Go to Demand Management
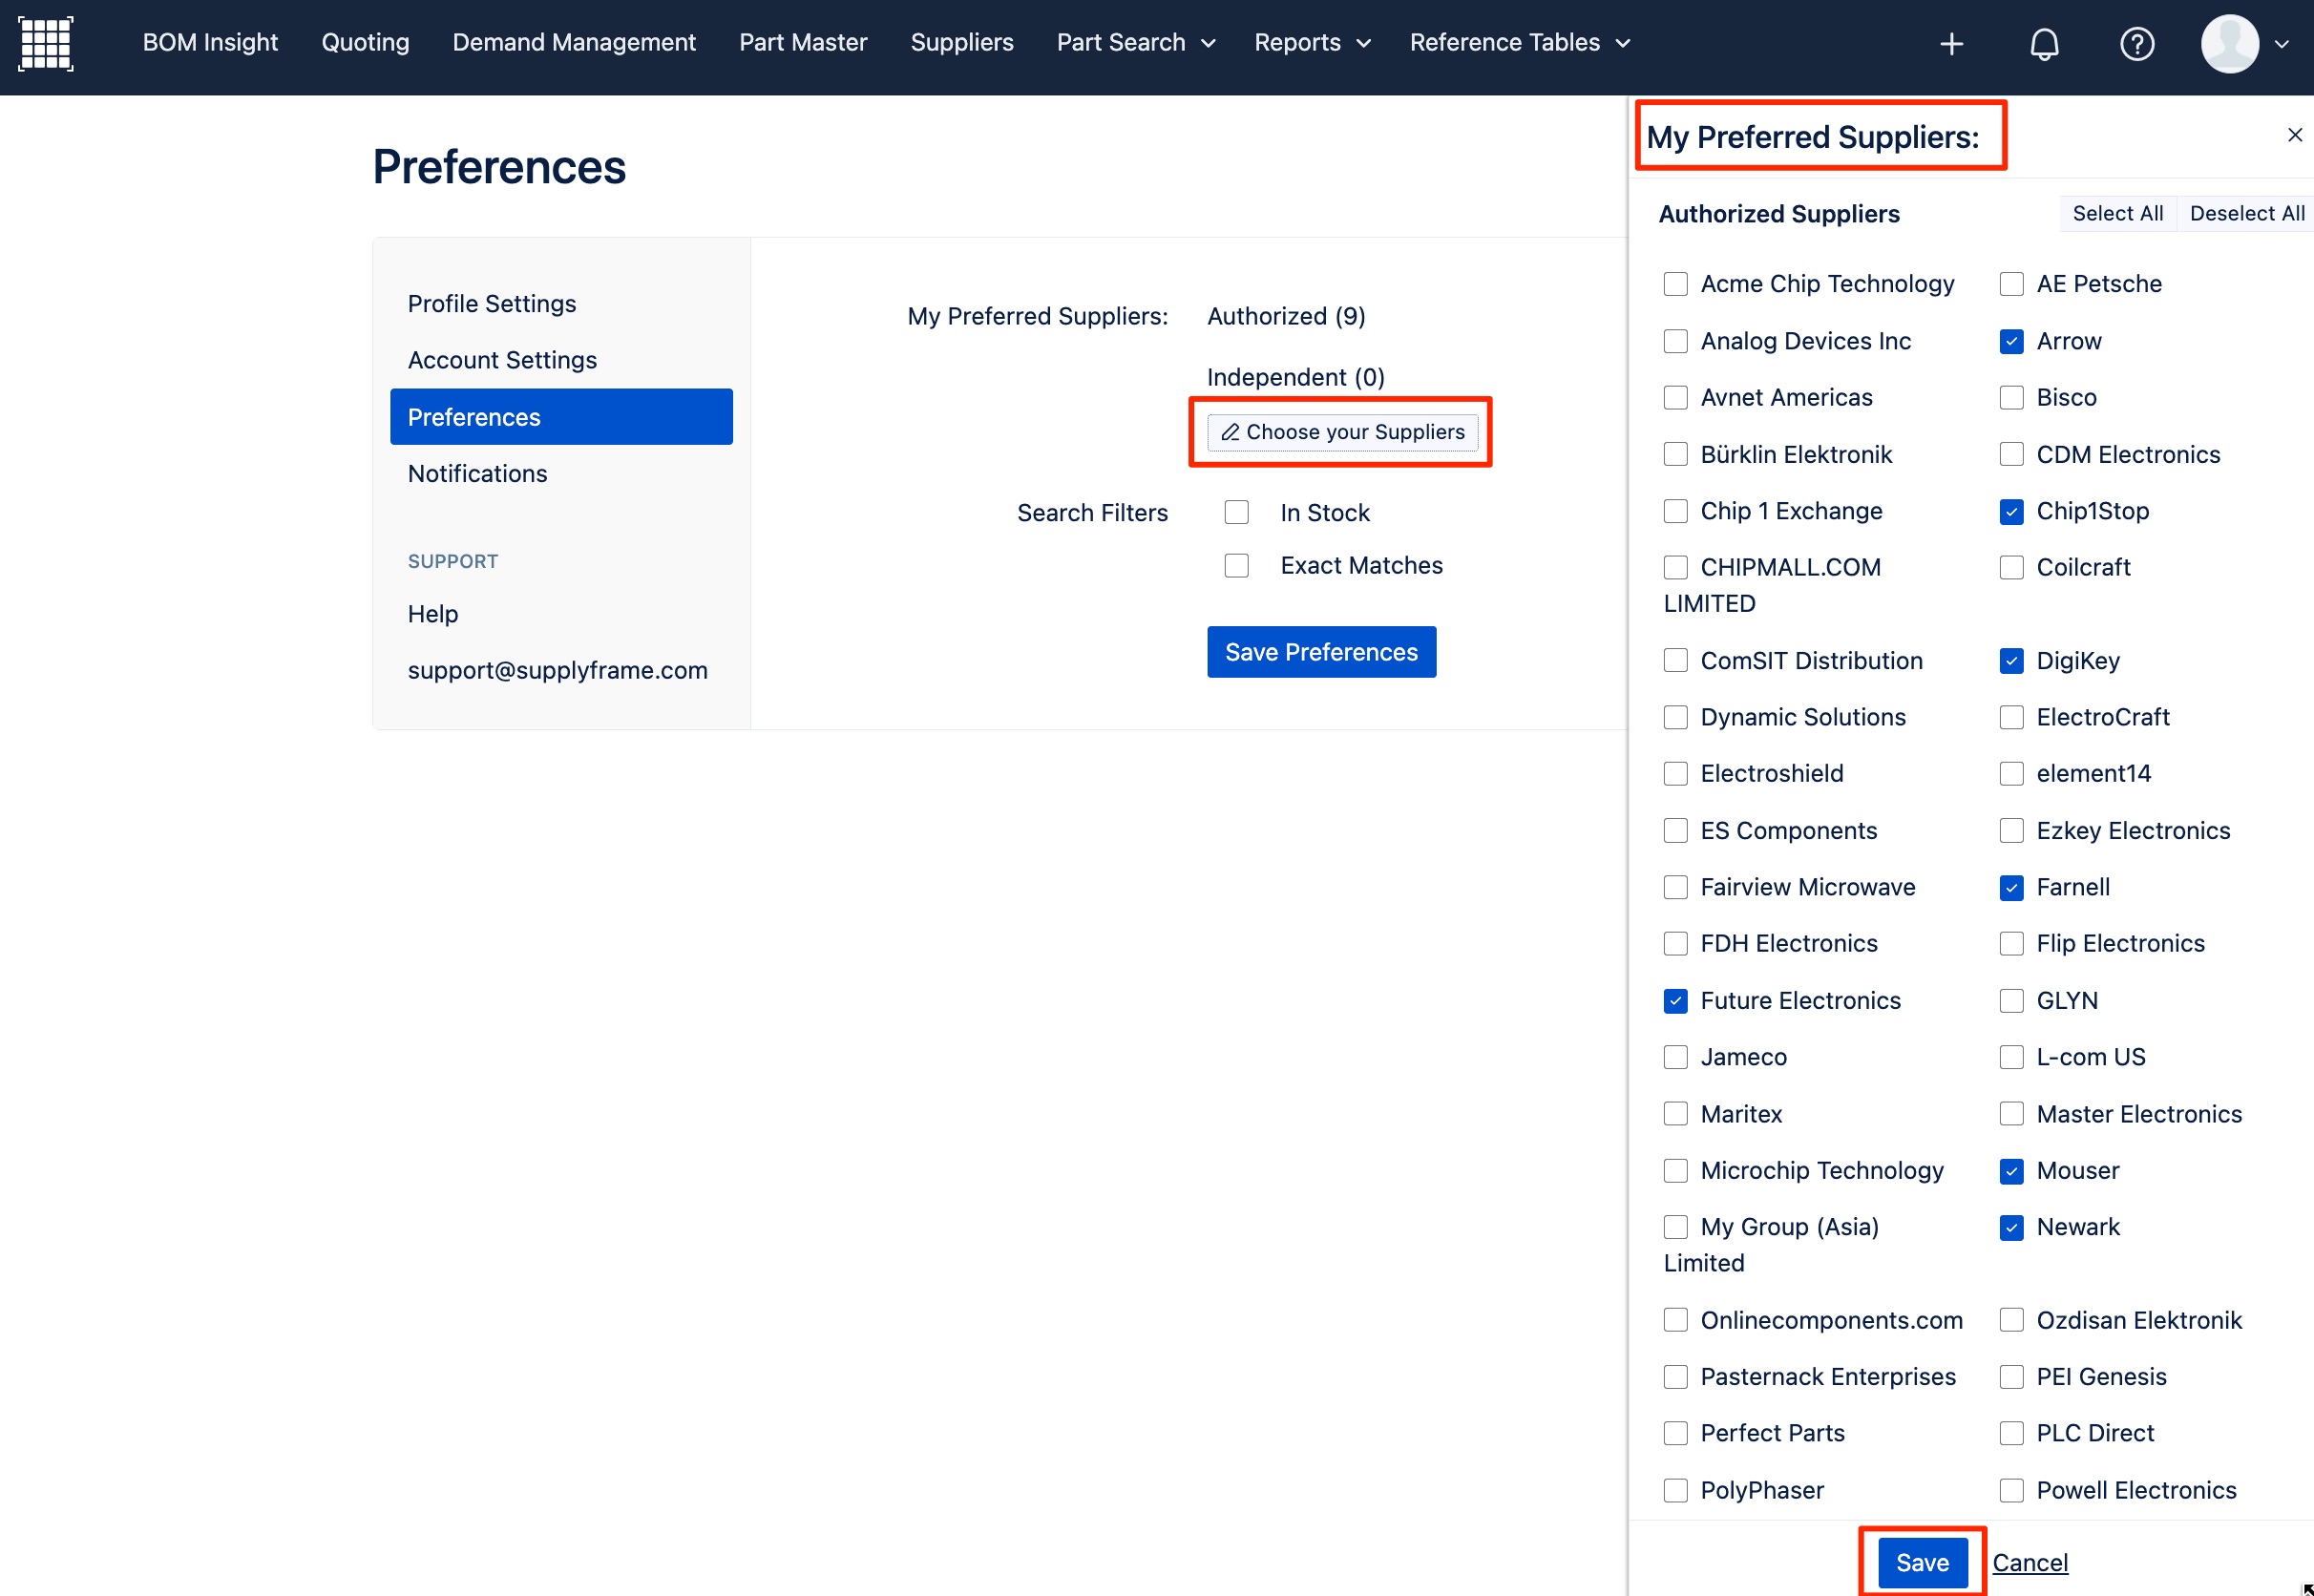 point(574,43)
